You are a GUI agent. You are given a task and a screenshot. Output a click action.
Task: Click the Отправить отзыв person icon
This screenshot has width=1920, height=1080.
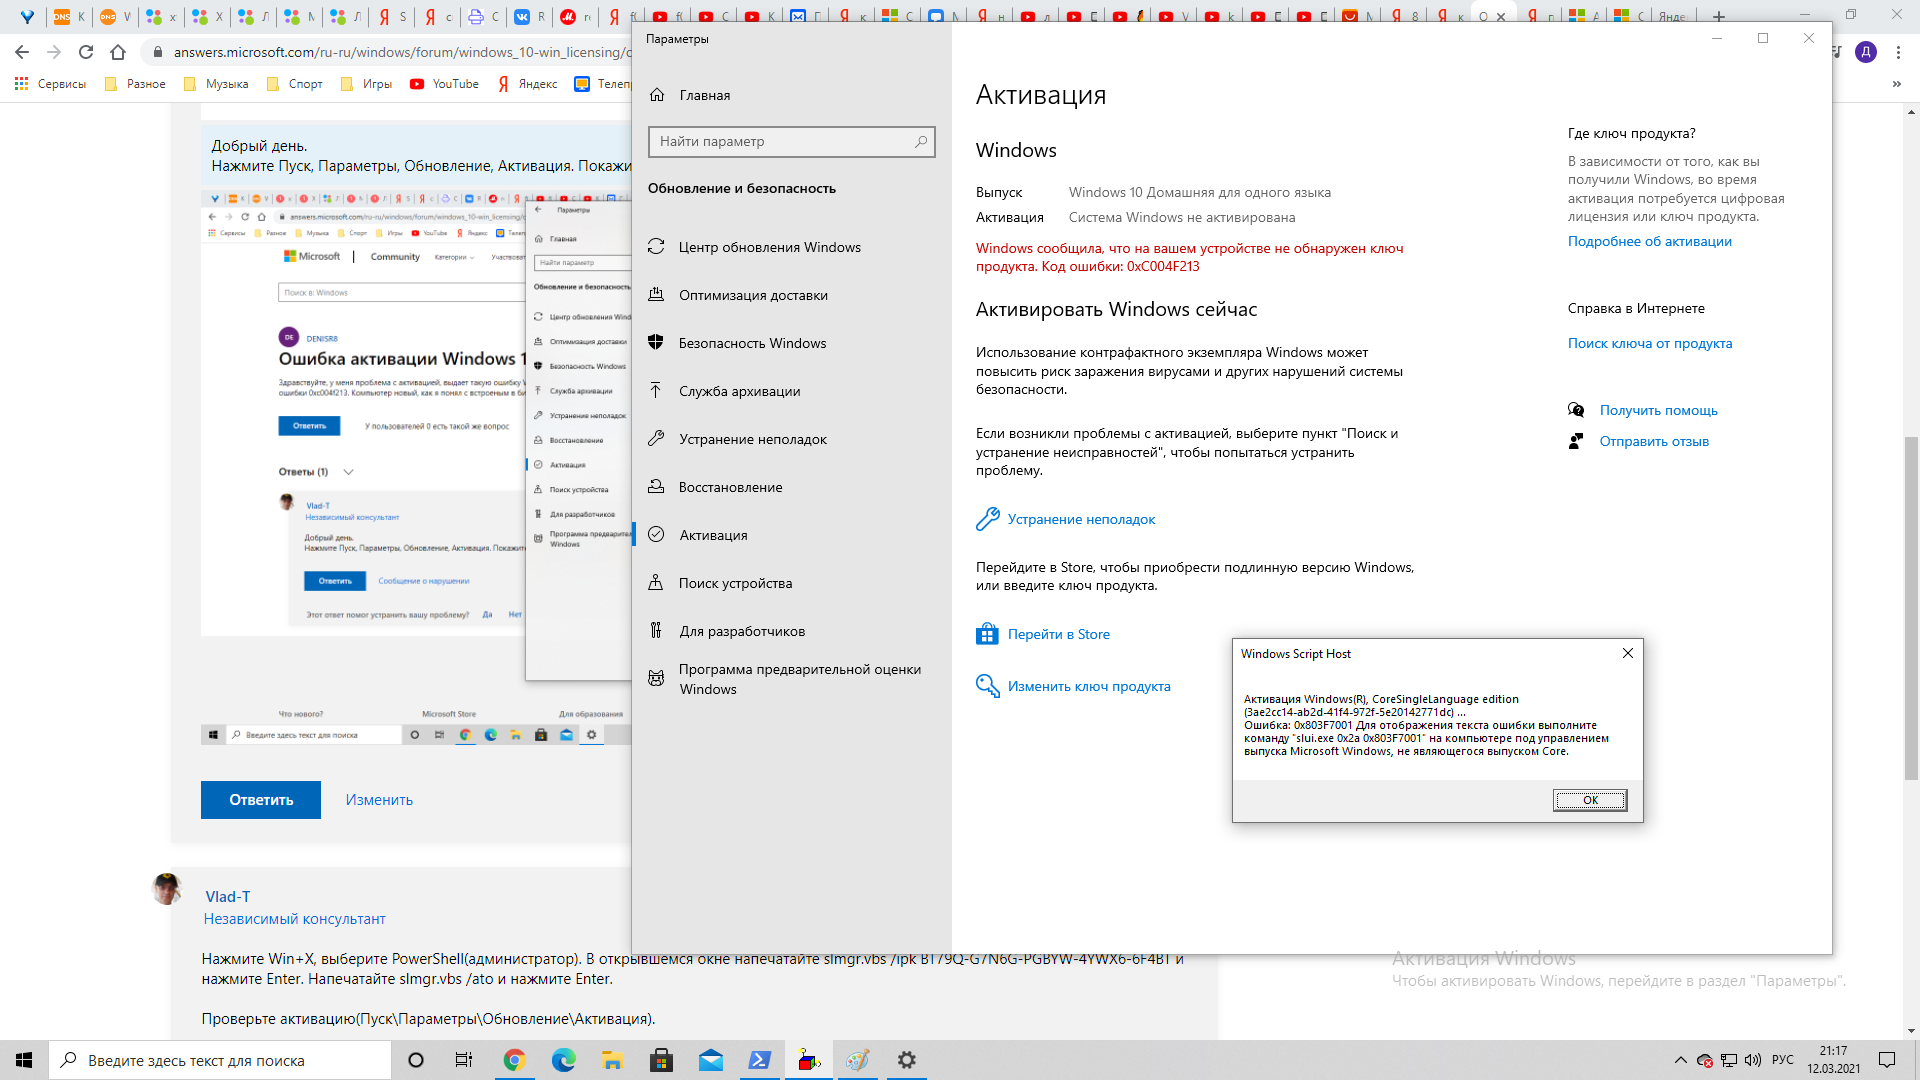(1576, 441)
